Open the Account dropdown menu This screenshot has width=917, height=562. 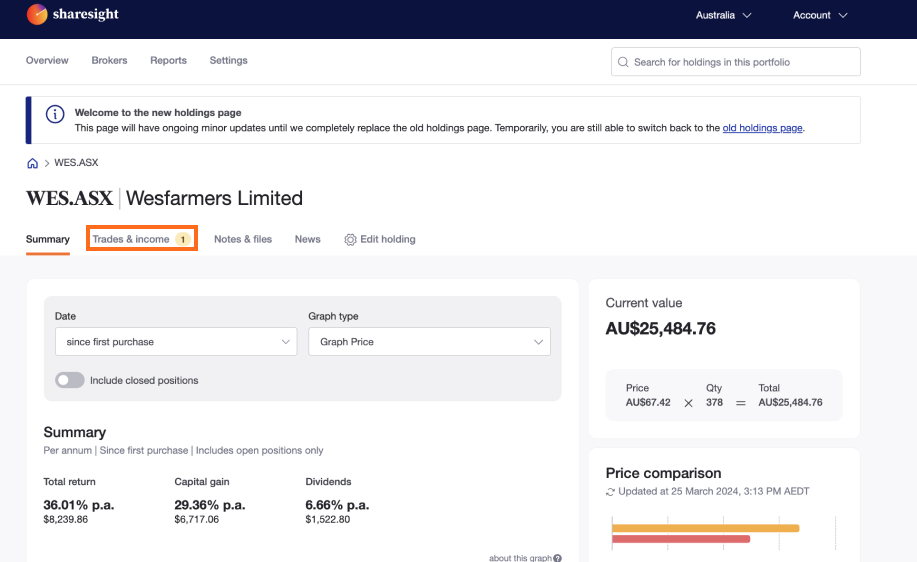click(x=820, y=15)
